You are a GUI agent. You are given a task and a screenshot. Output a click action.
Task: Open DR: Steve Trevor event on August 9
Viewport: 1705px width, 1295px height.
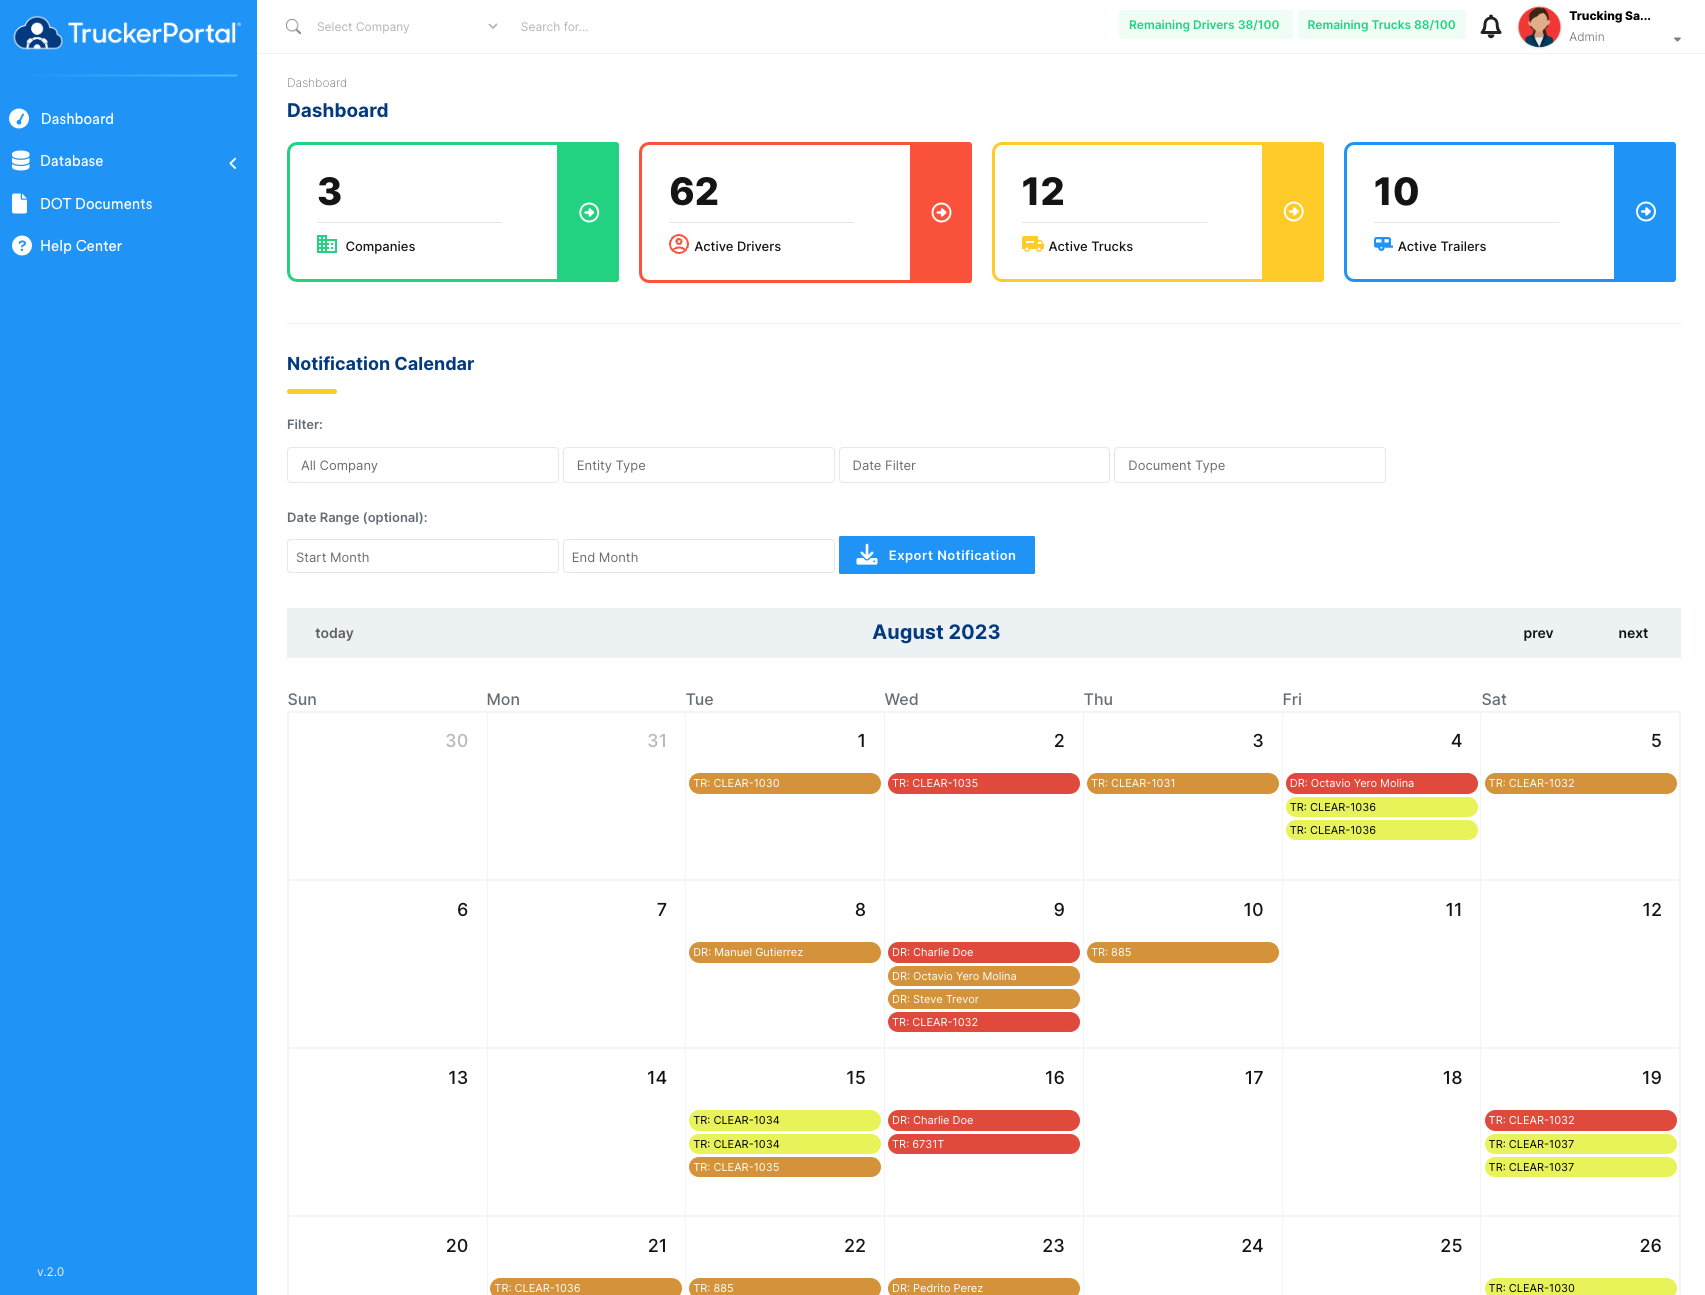pos(984,999)
